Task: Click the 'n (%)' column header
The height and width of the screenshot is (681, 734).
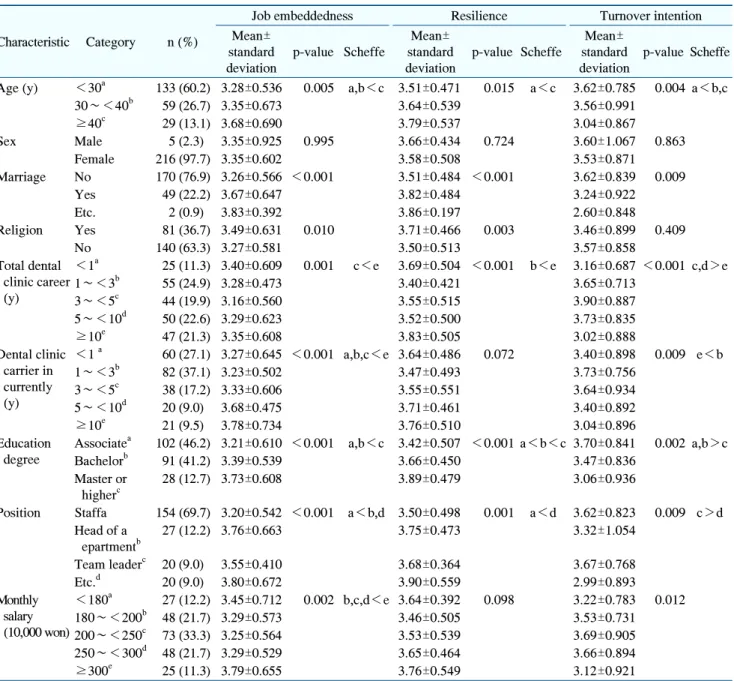Action: [x=183, y=43]
